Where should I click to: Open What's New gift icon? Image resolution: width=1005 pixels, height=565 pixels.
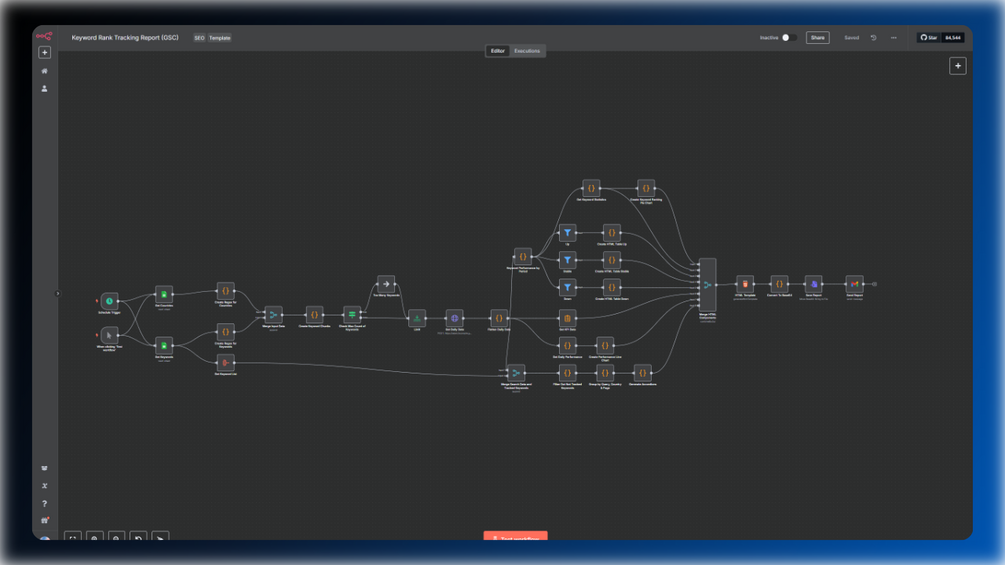44,521
